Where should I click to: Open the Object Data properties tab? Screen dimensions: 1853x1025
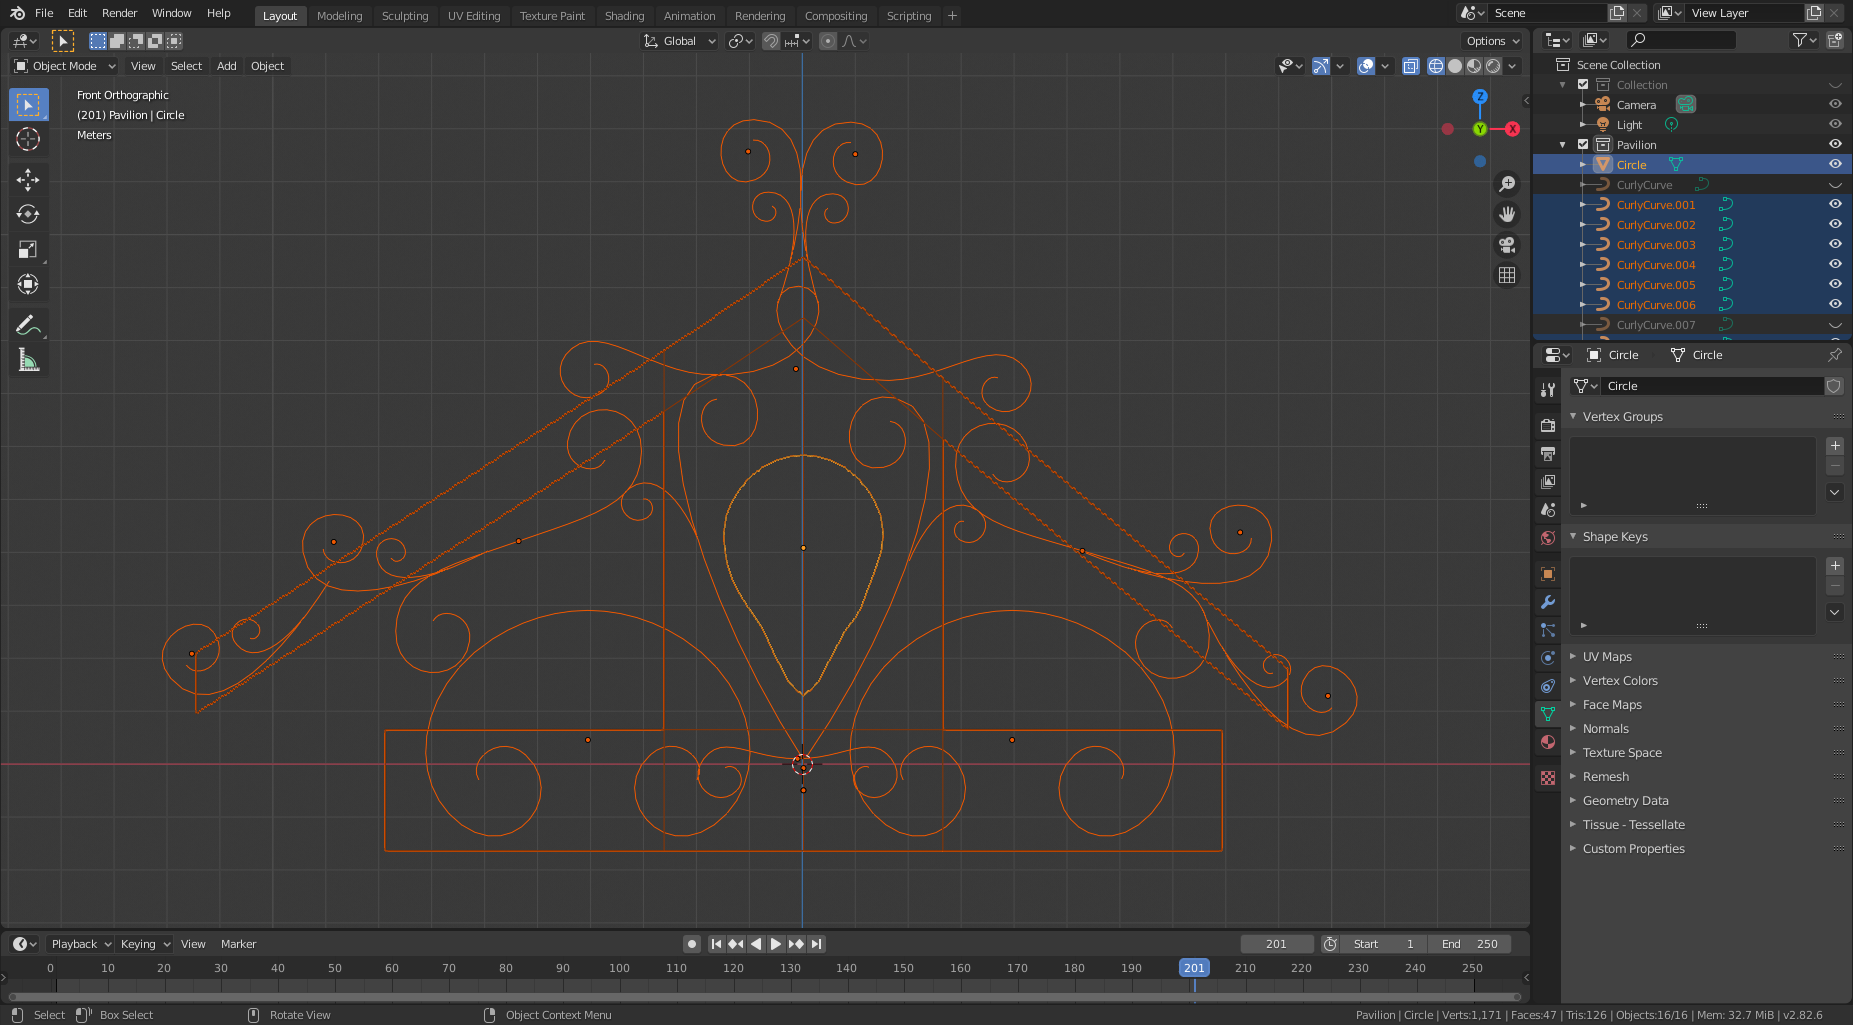pos(1548,714)
